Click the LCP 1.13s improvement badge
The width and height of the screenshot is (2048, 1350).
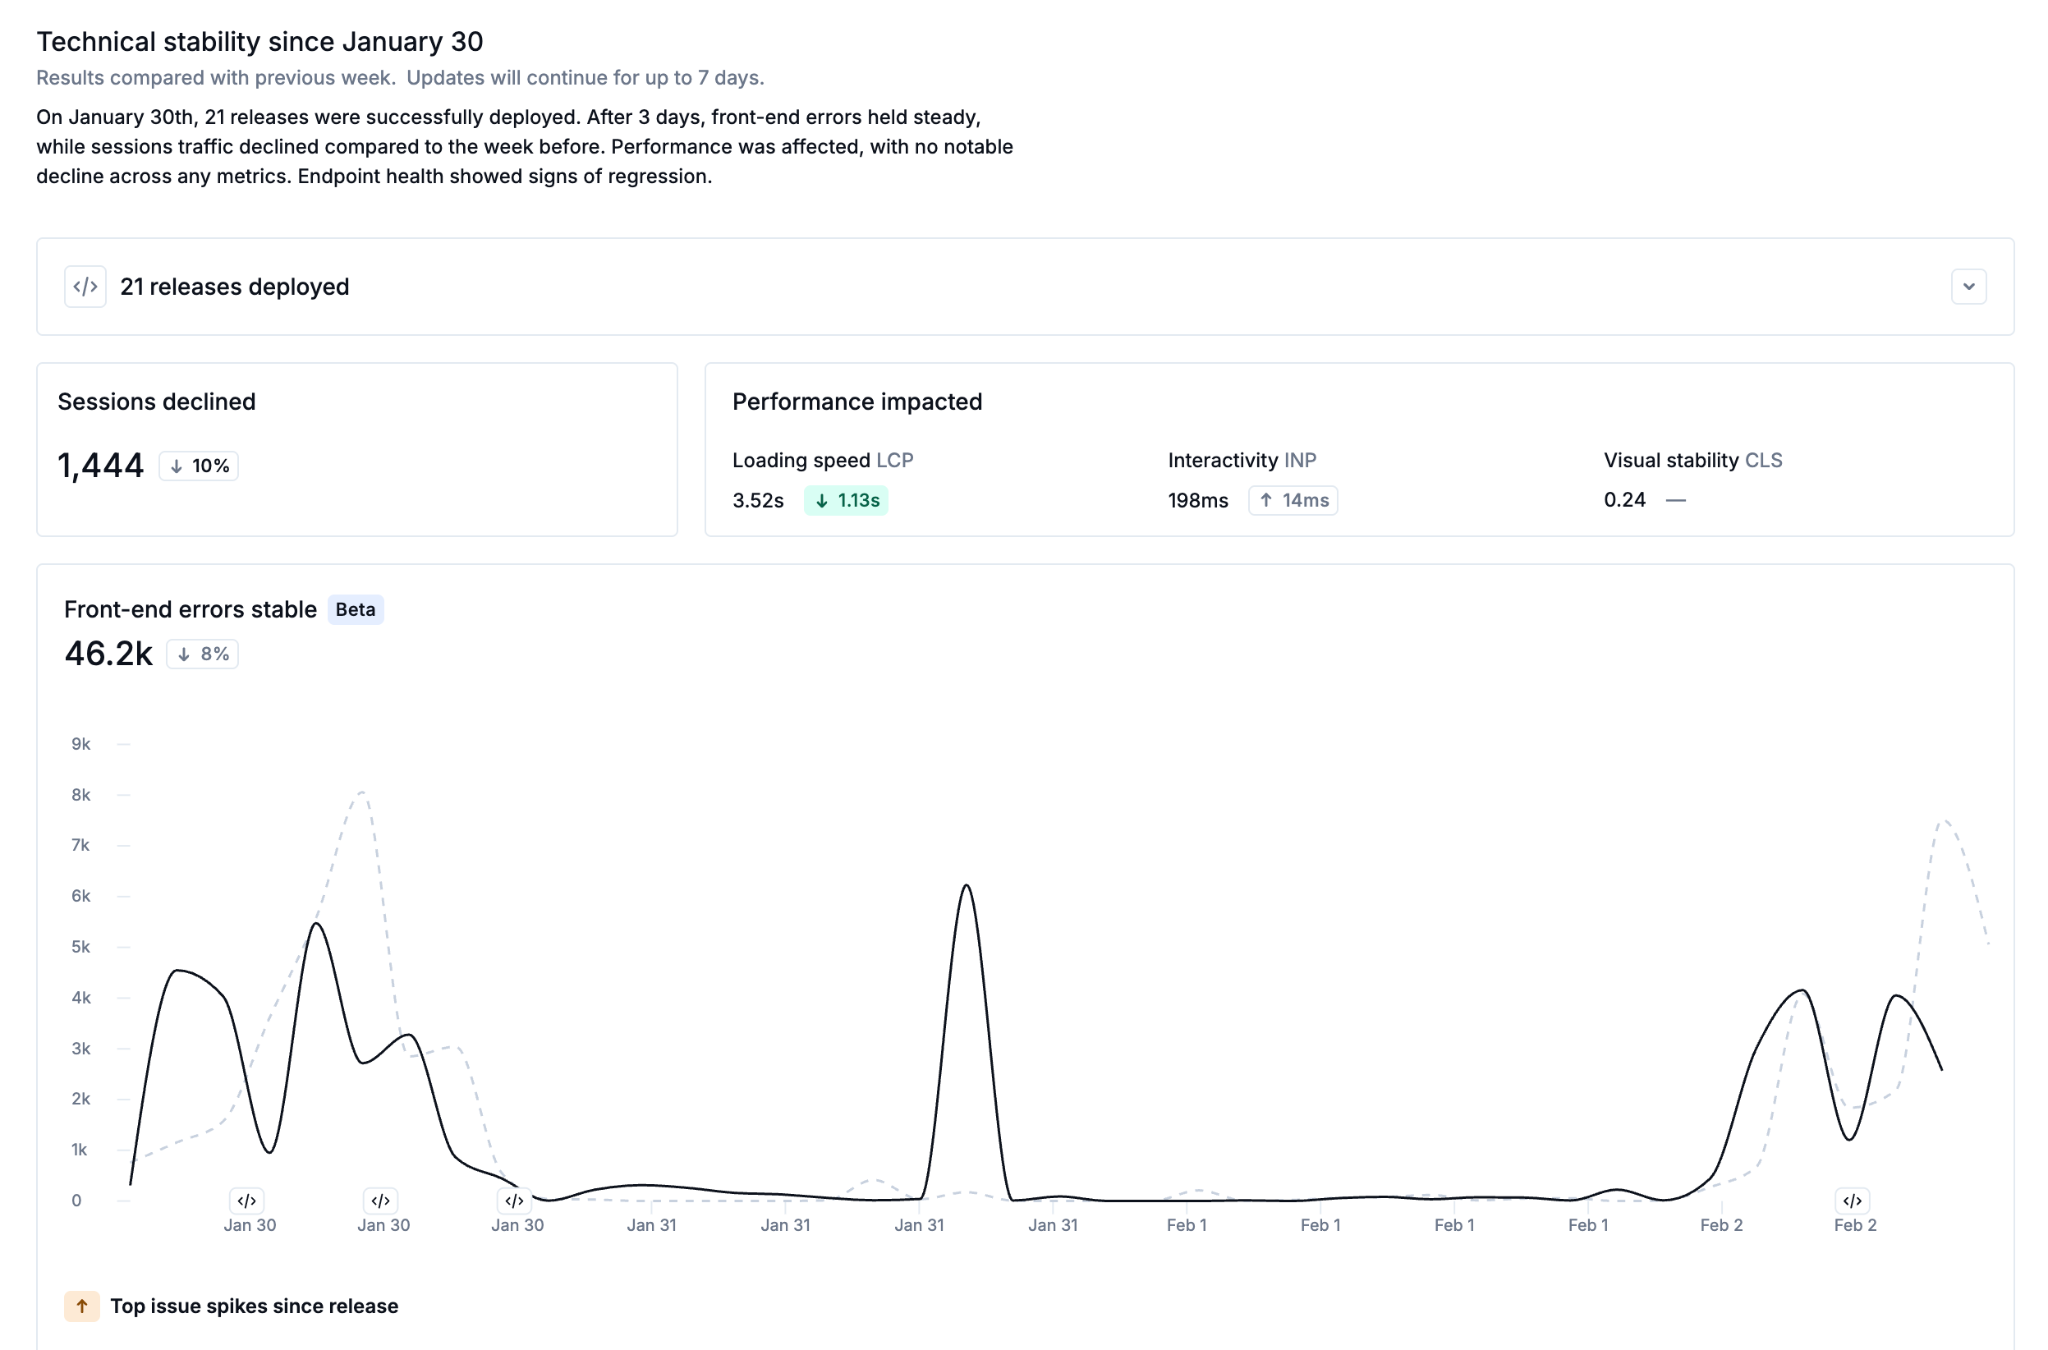846,500
